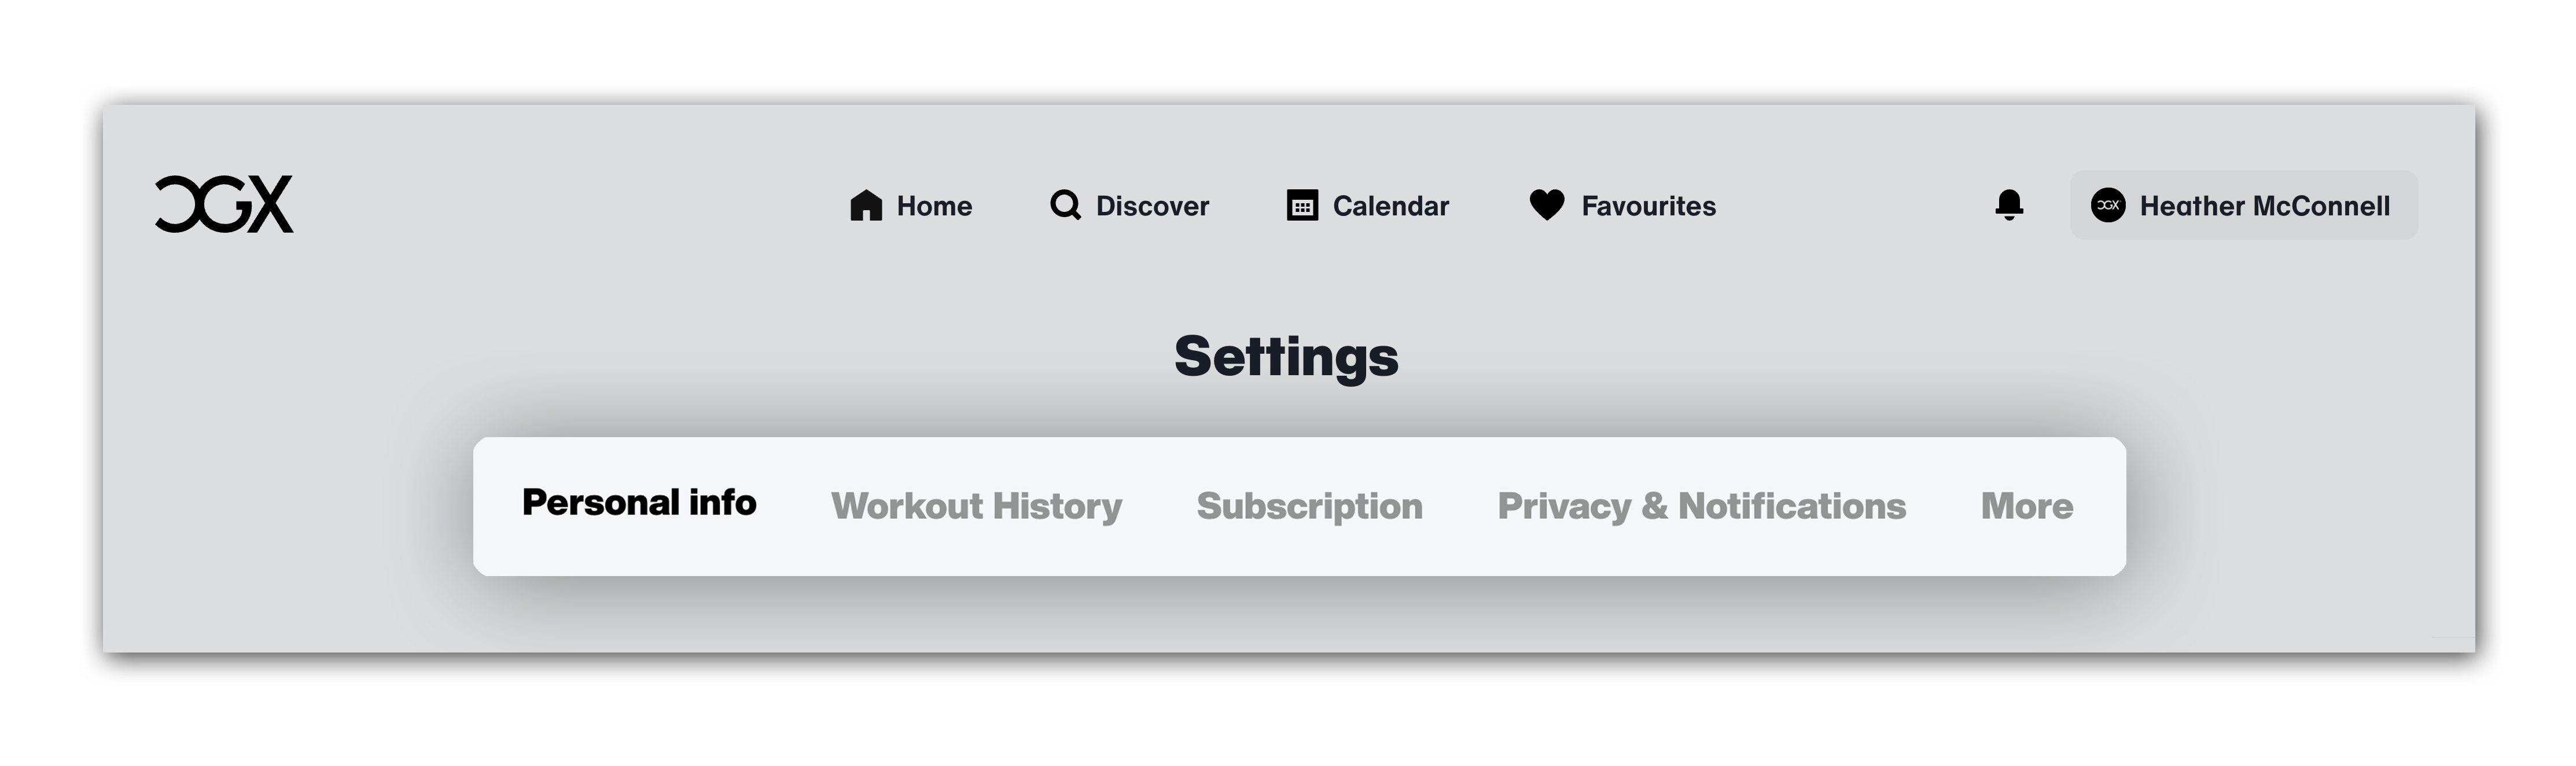Viewport: 2576px width, 766px height.
Task: Switch to the Workout History tab
Action: pyautogui.click(x=976, y=506)
